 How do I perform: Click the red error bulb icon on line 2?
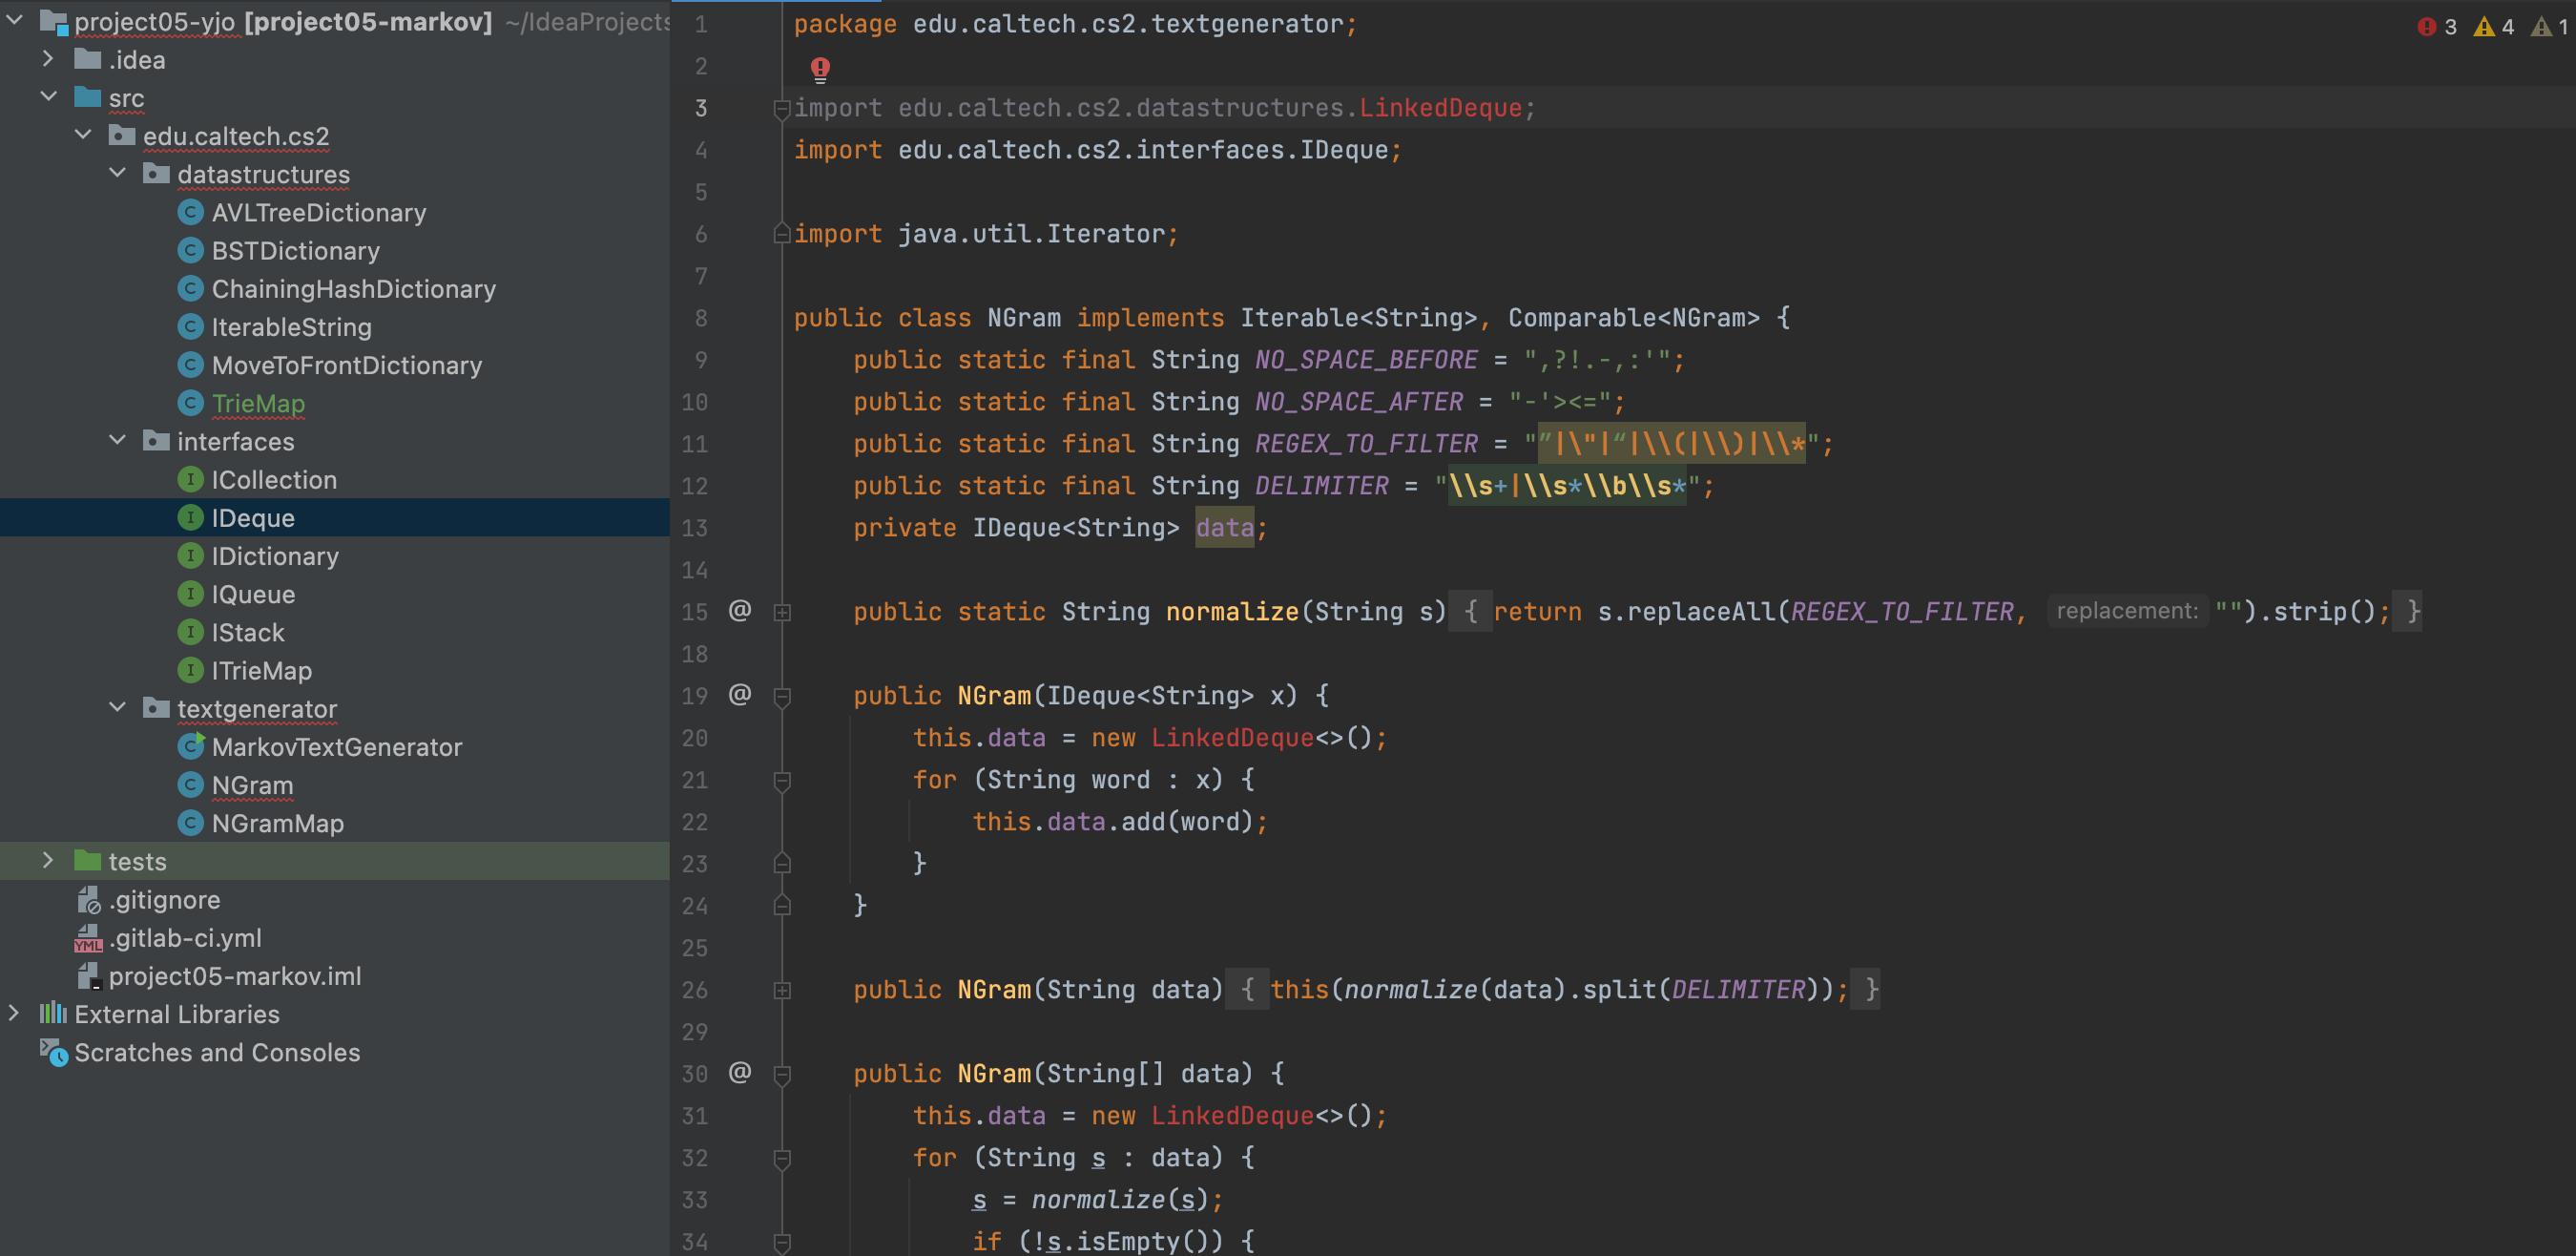[820, 68]
